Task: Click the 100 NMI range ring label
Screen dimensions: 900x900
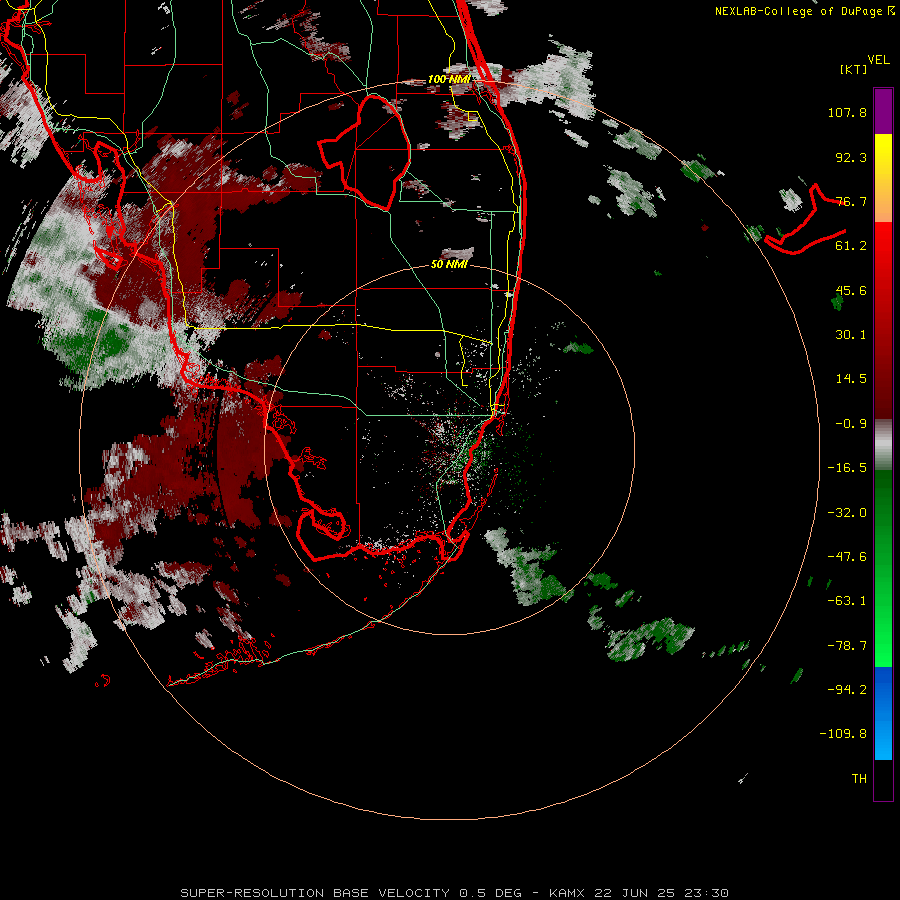Action: tap(449, 79)
